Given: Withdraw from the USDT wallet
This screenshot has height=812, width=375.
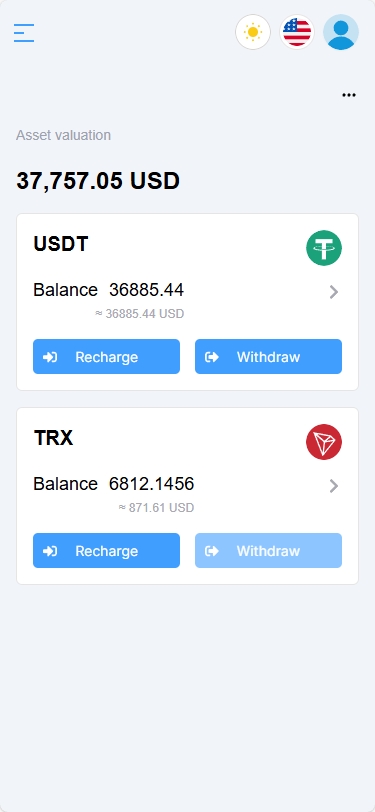Looking at the screenshot, I should coord(268,356).
